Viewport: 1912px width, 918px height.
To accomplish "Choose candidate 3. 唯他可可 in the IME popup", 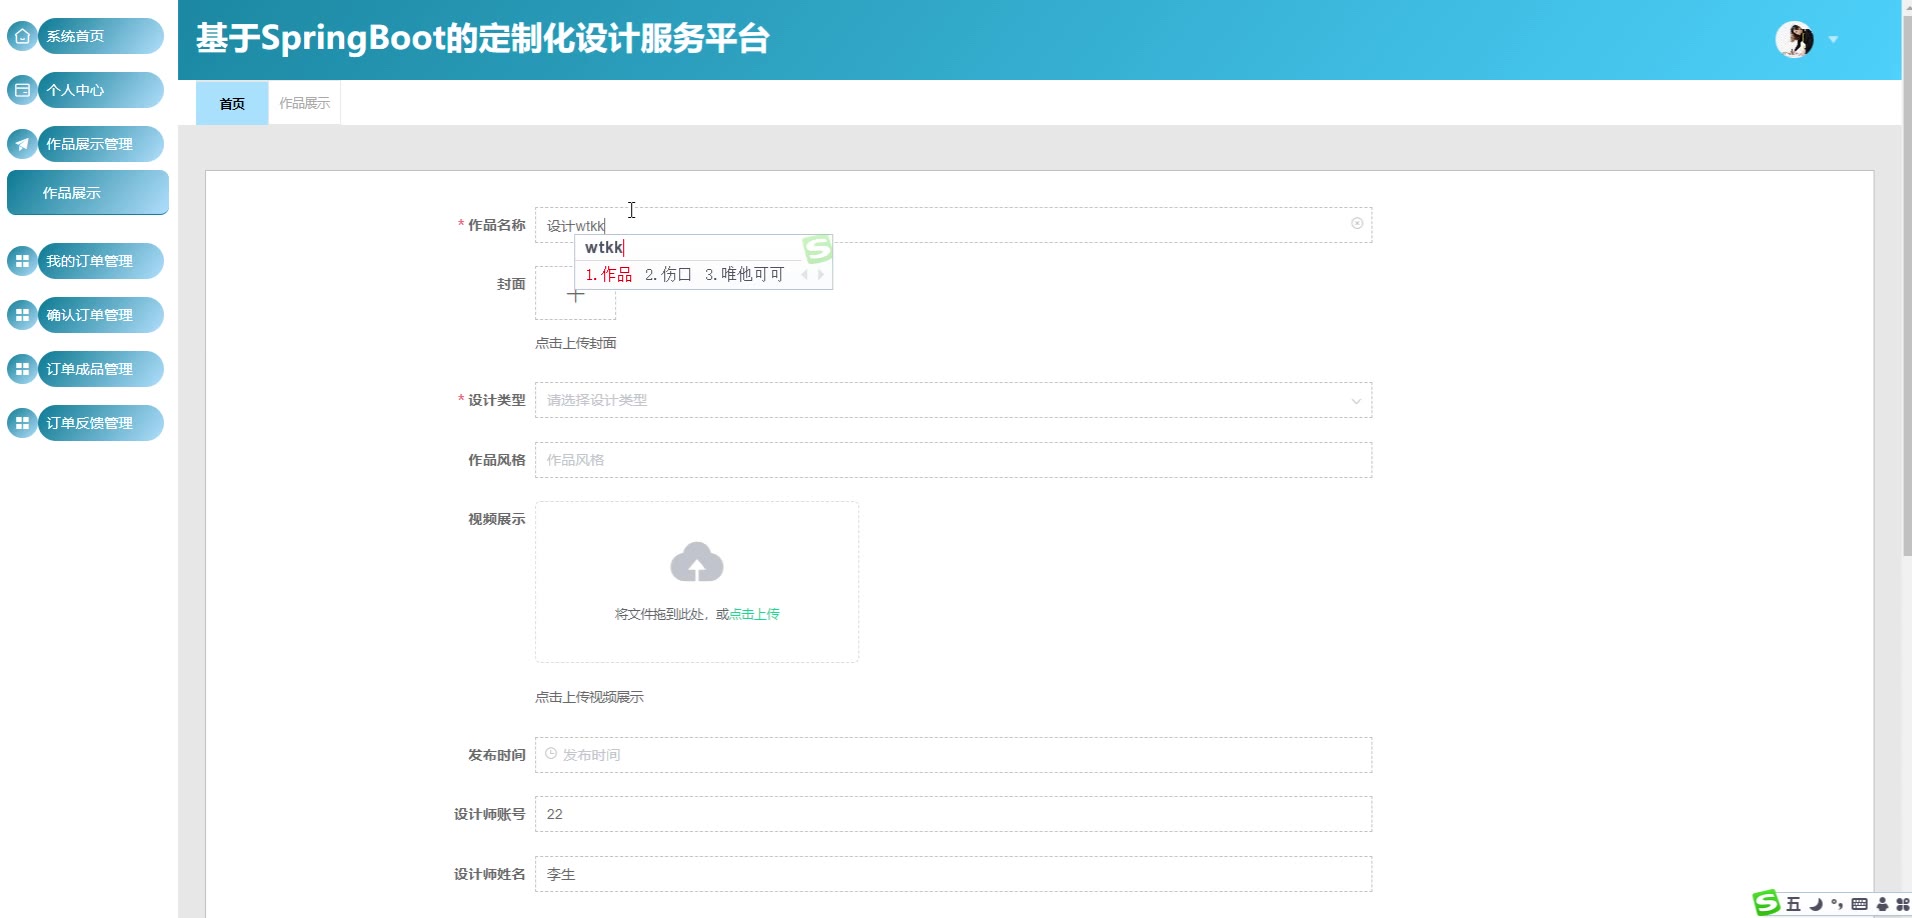I will [745, 274].
